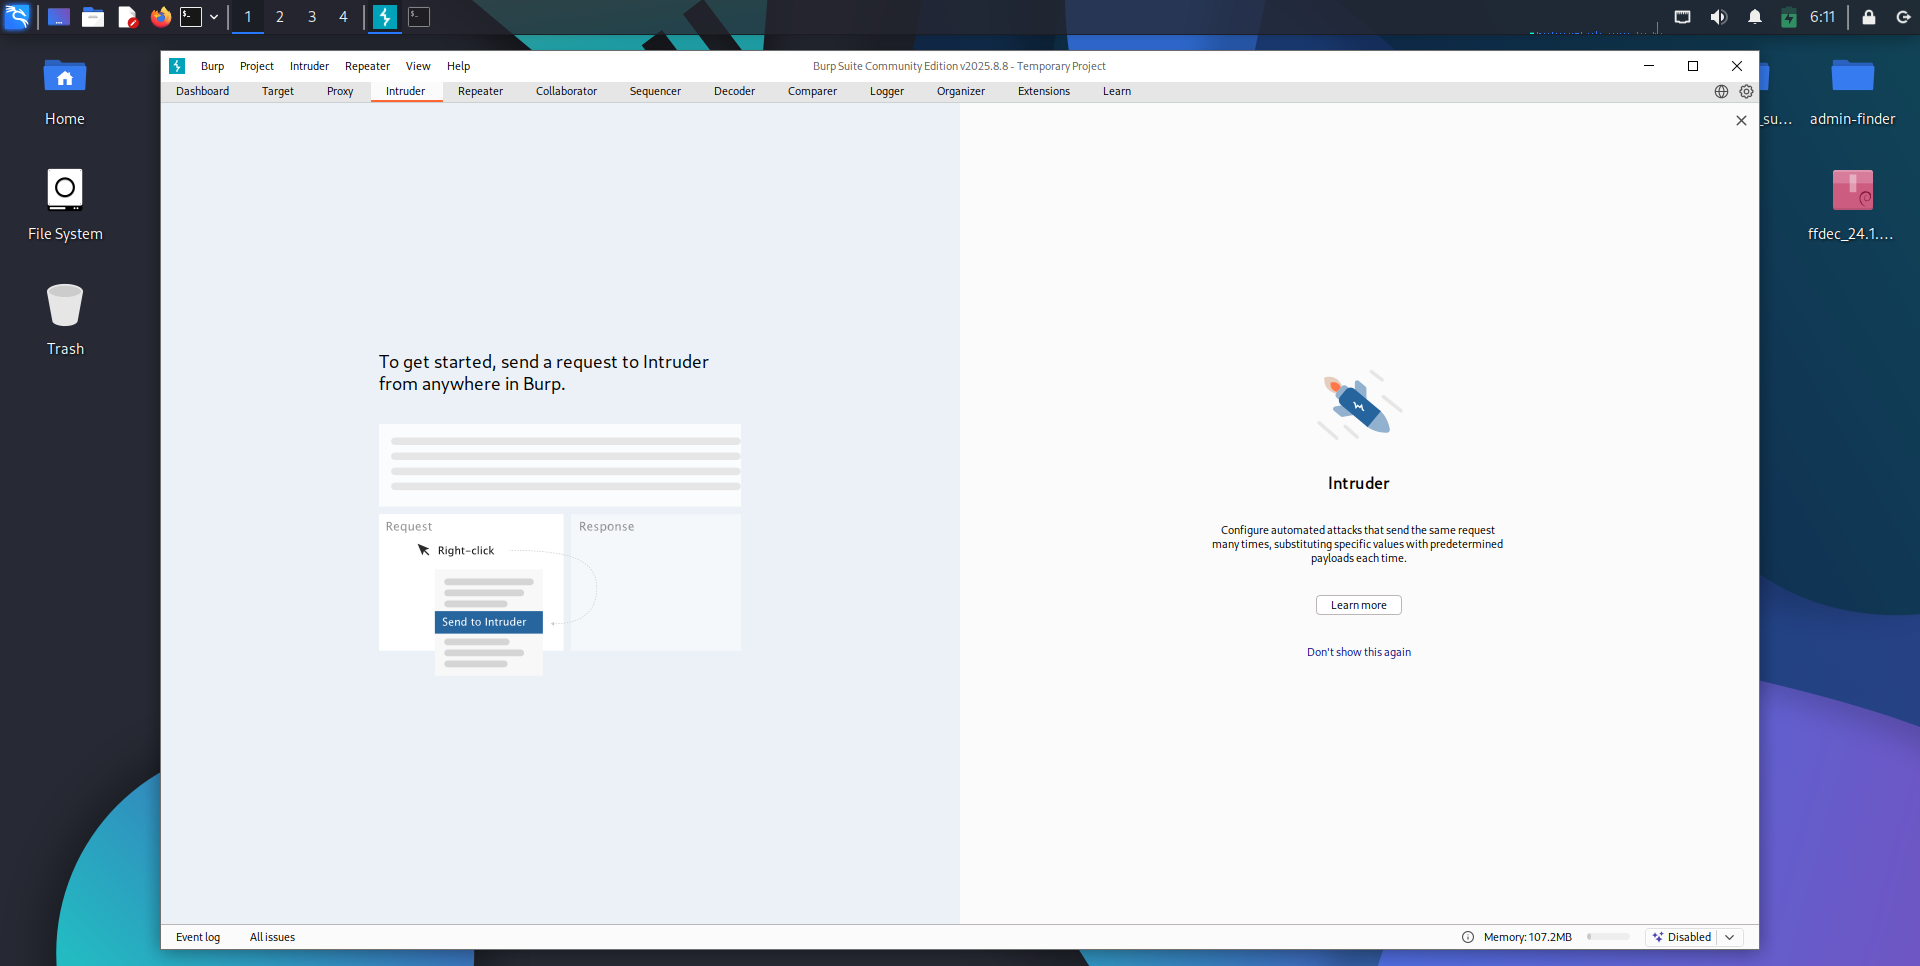Open the Help menu
This screenshot has height=966, width=1920.
(458, 66)
